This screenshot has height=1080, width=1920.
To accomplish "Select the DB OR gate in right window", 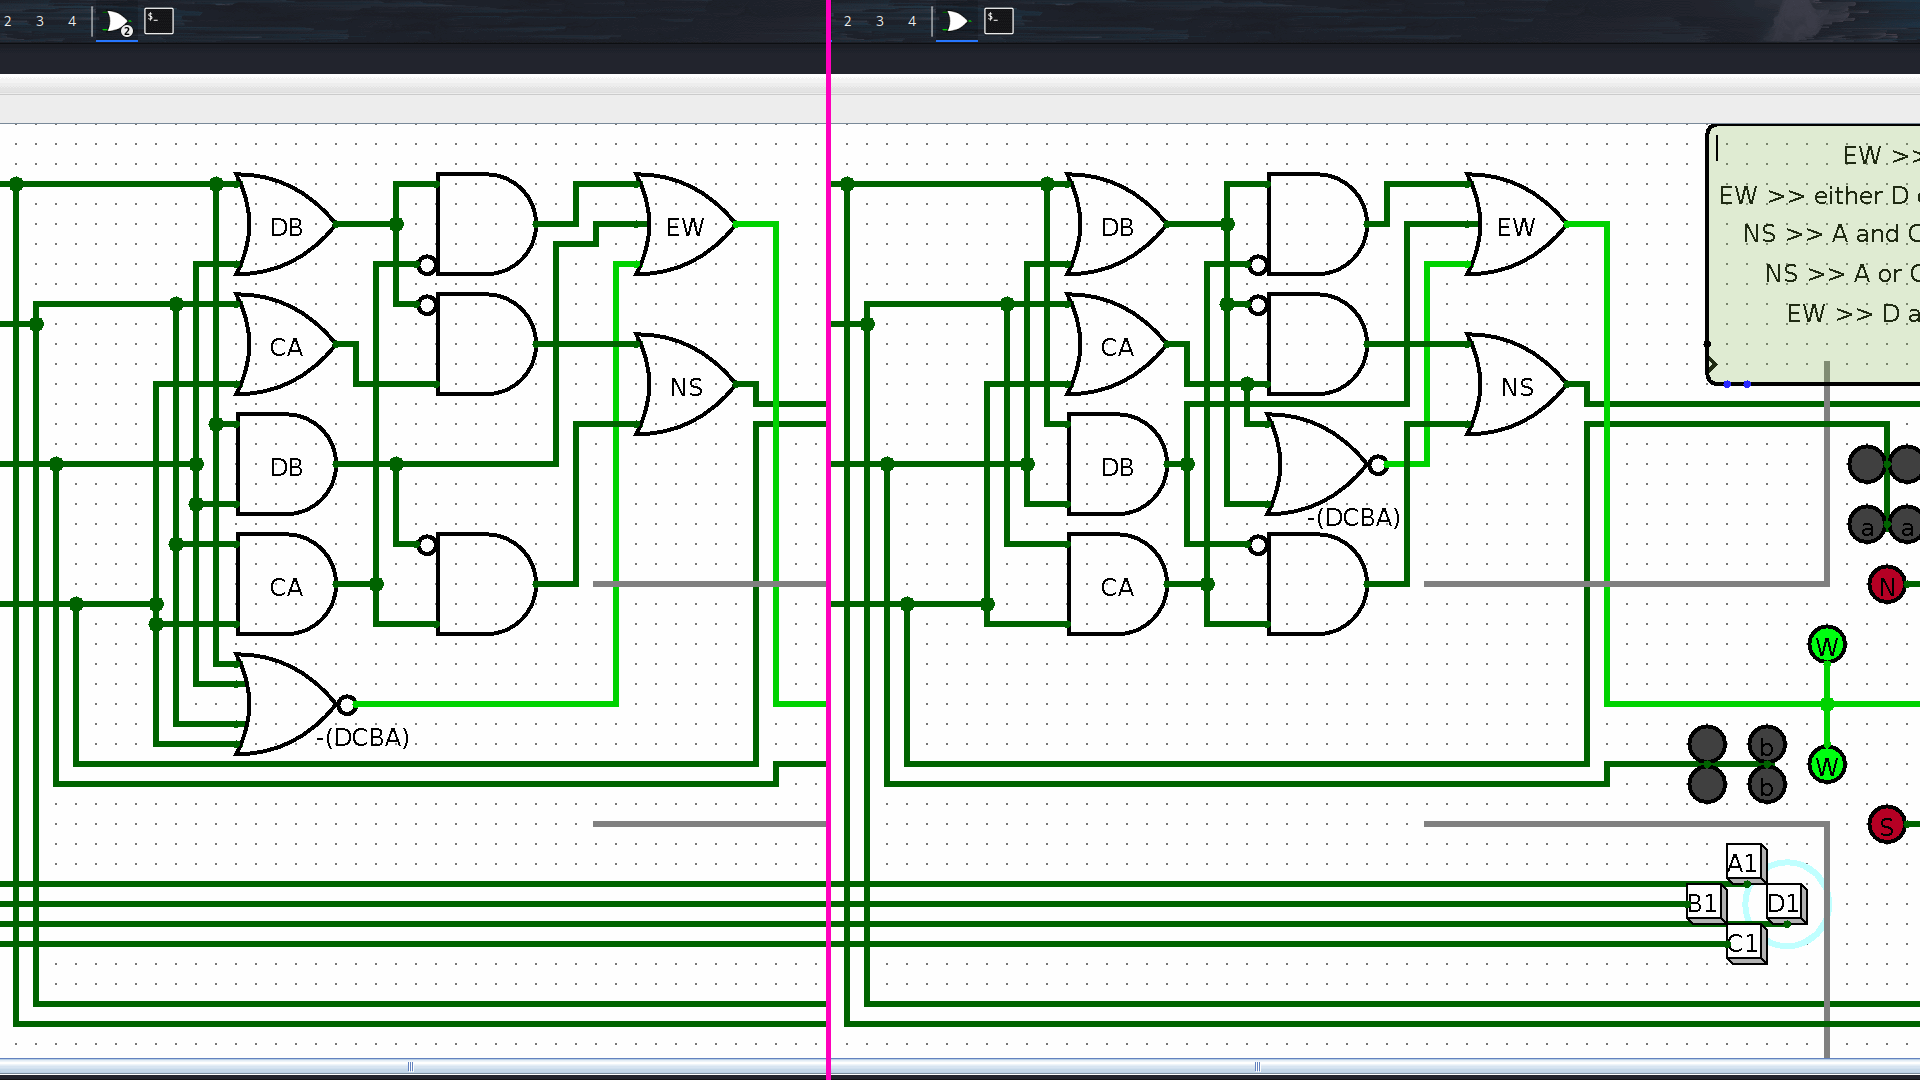I will 1117,224.
